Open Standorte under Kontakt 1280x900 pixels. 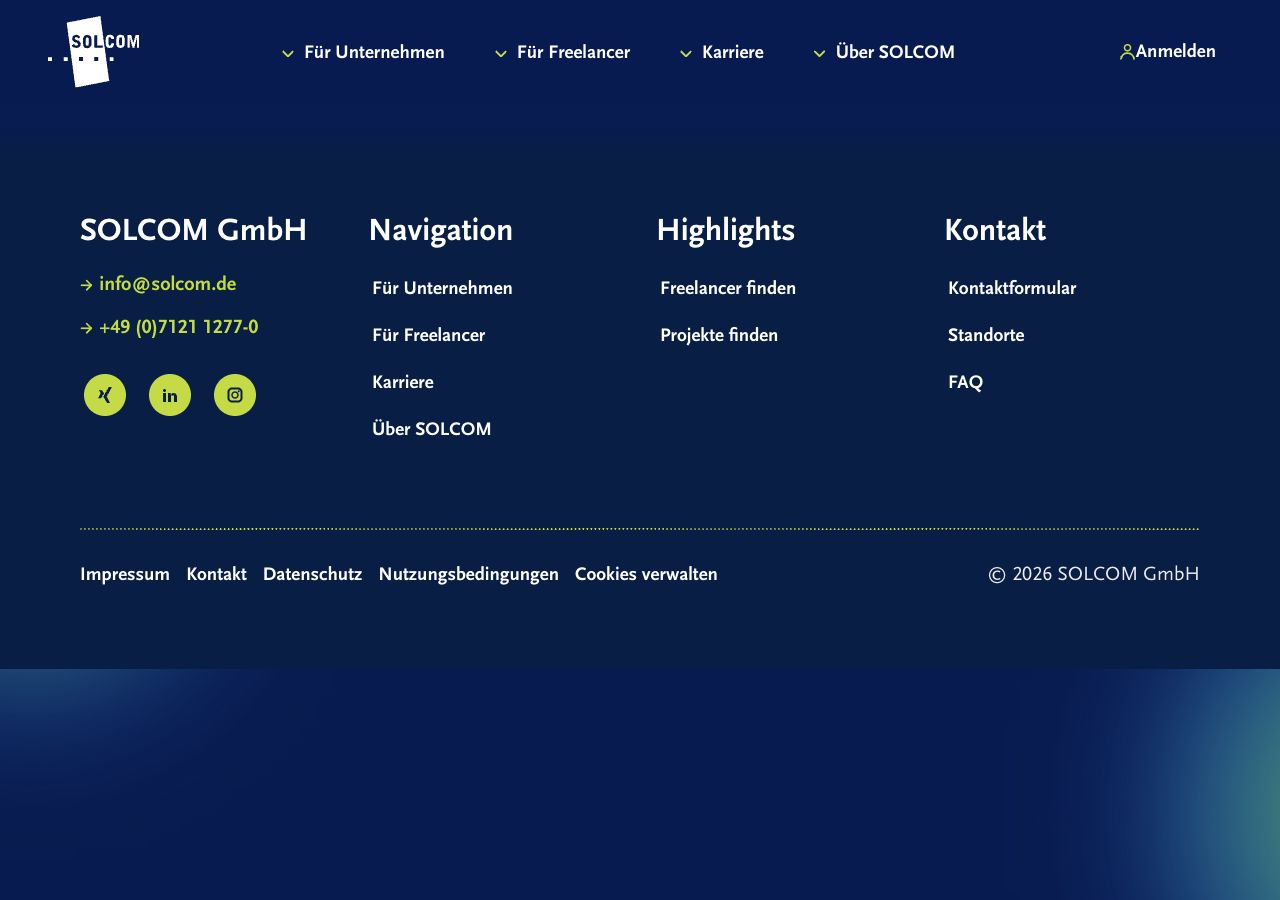coord(986,335)
